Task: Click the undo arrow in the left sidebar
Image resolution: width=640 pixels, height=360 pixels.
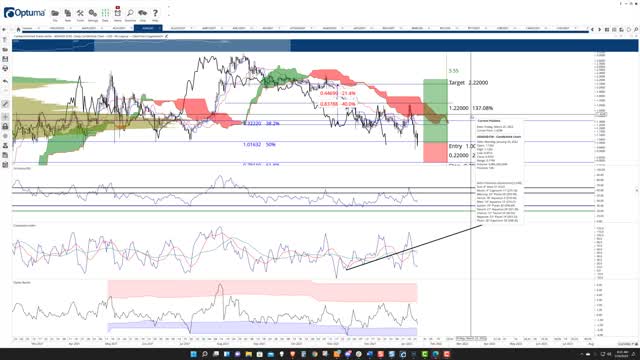Action: pos(5,82)
